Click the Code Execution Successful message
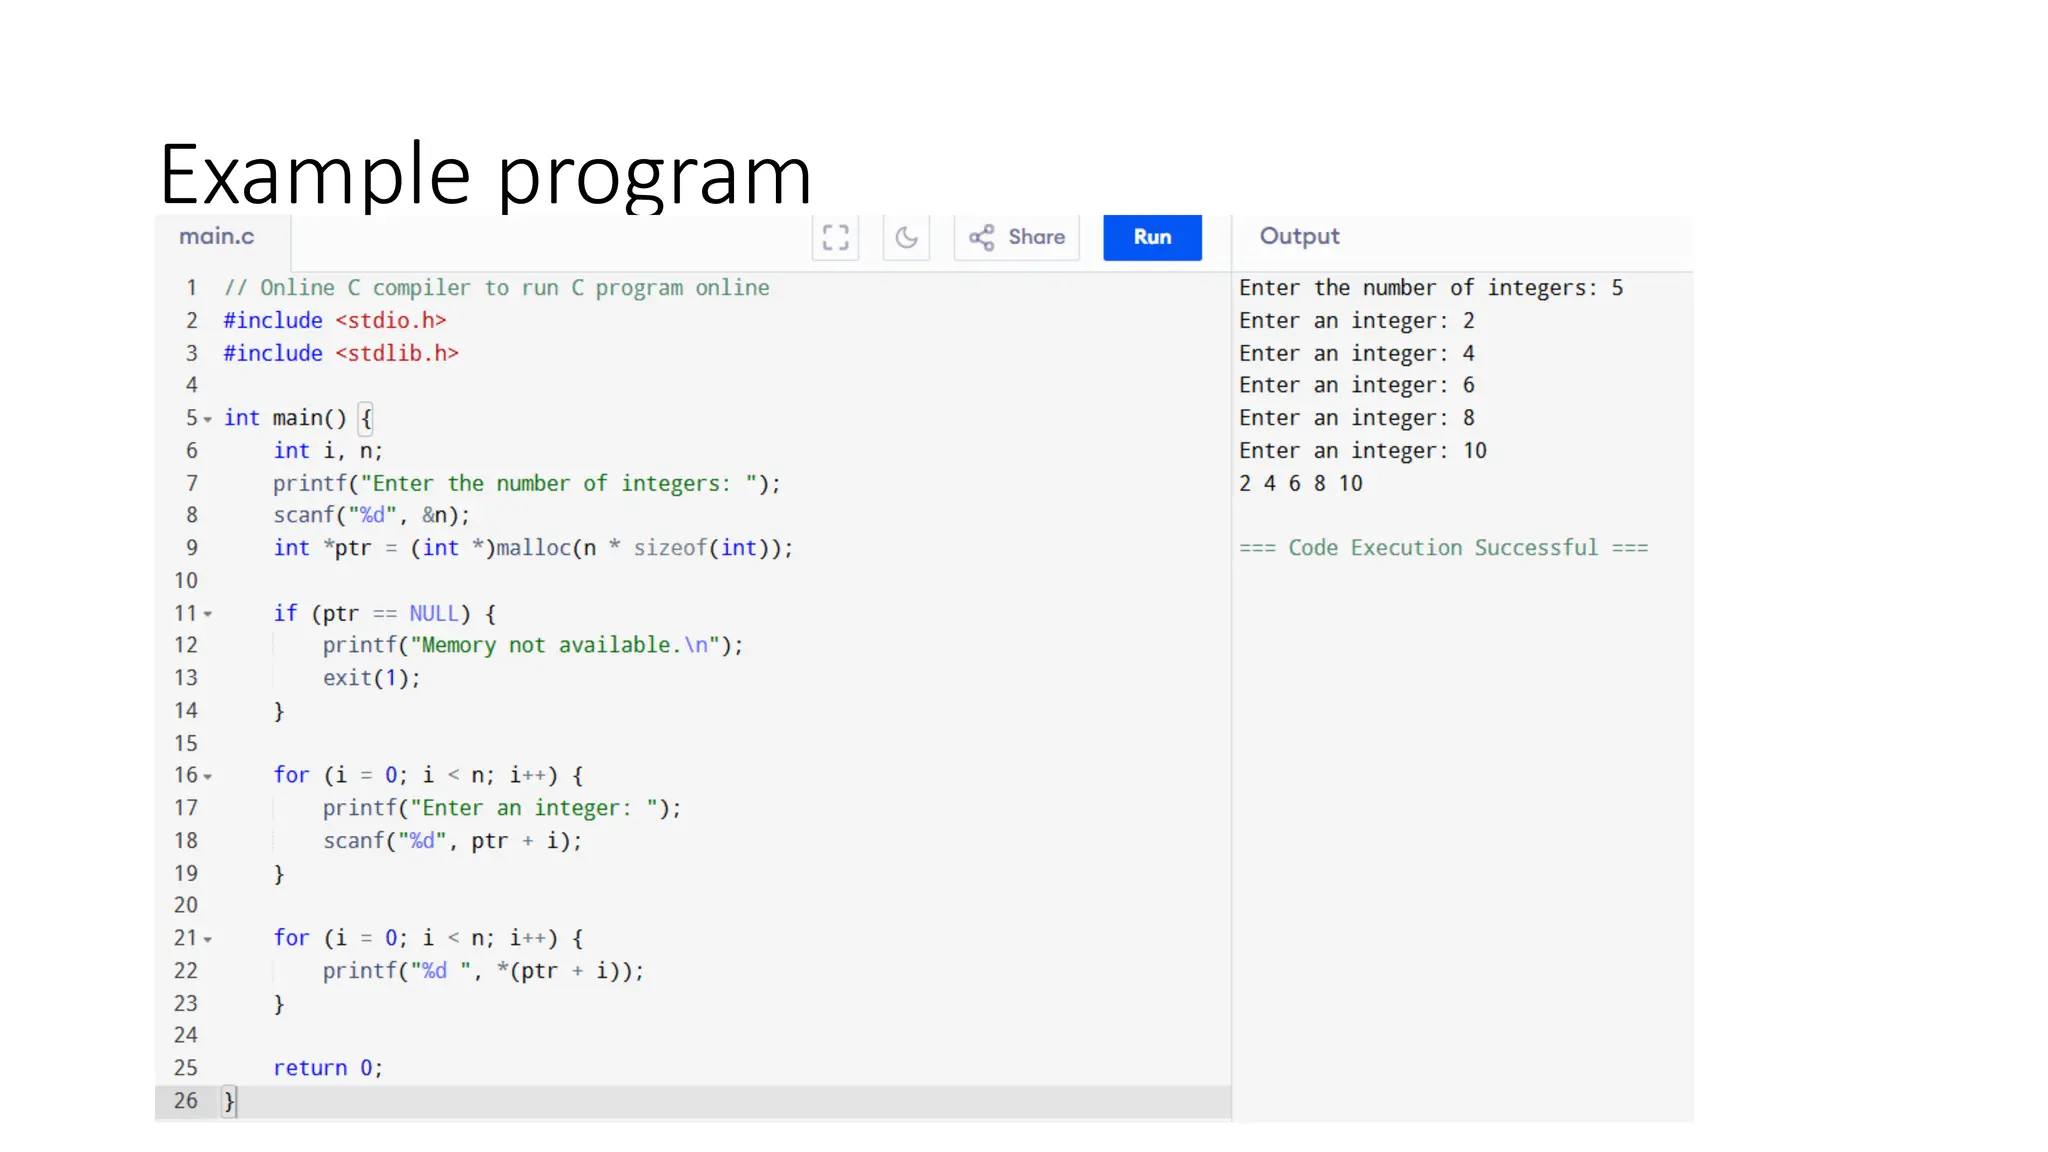 coord(1443,548)
